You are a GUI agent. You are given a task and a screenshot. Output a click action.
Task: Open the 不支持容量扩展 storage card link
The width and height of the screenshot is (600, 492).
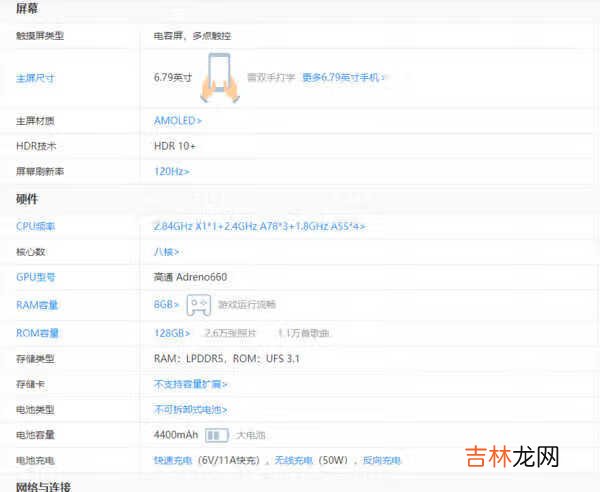(190, 384)
